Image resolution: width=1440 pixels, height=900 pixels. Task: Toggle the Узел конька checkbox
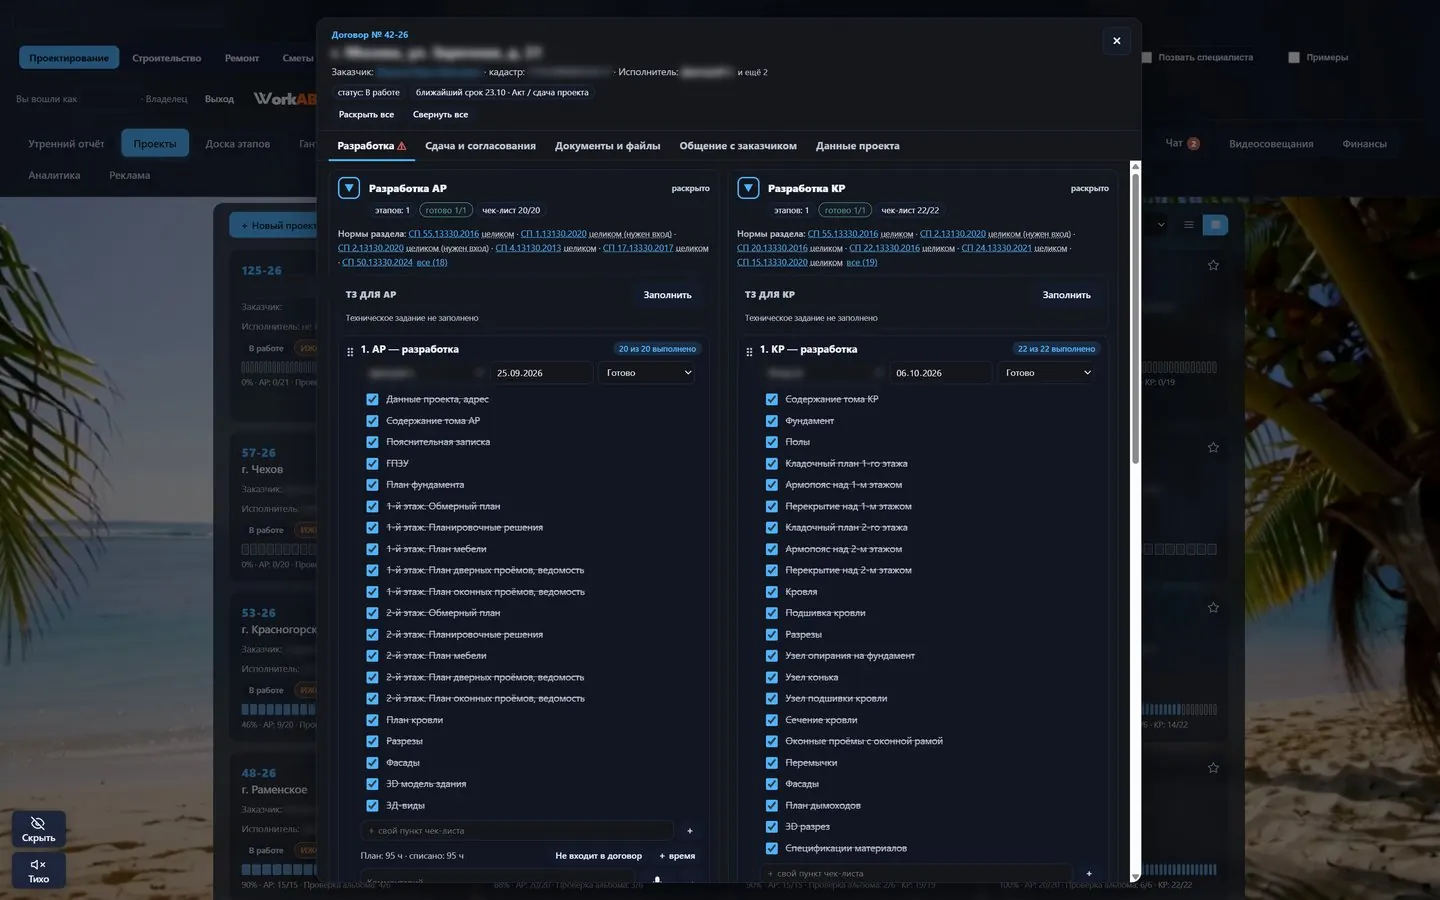coord(771,677)
